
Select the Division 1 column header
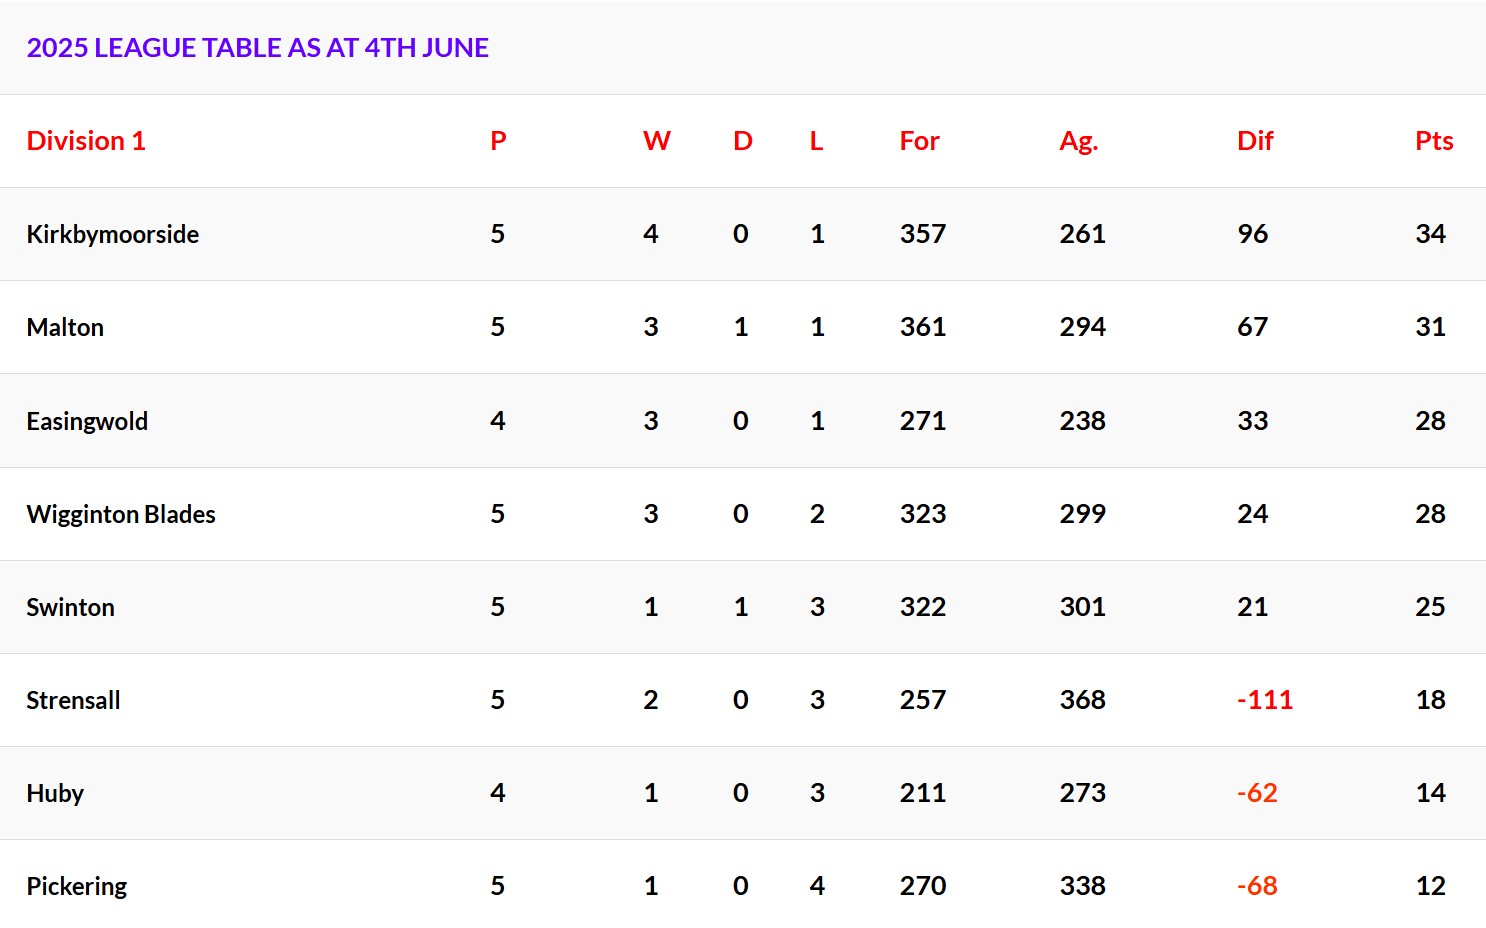(86, 141)
